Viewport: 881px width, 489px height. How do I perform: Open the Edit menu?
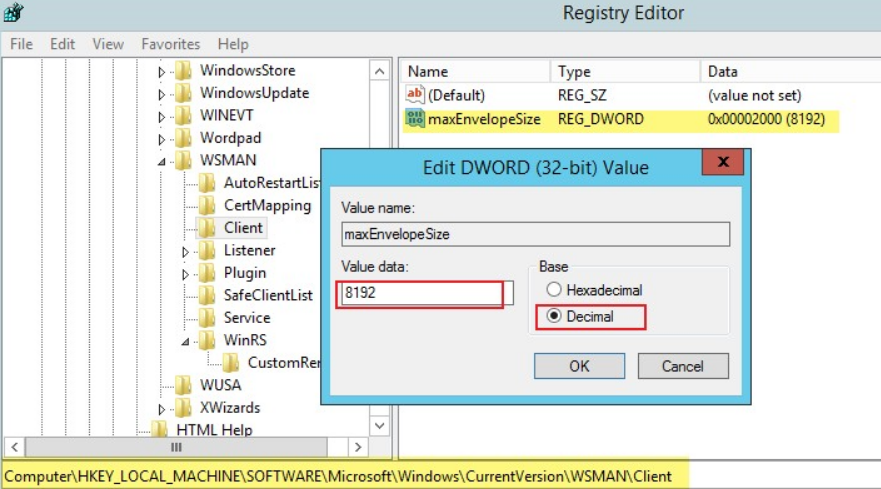(62, 44)
